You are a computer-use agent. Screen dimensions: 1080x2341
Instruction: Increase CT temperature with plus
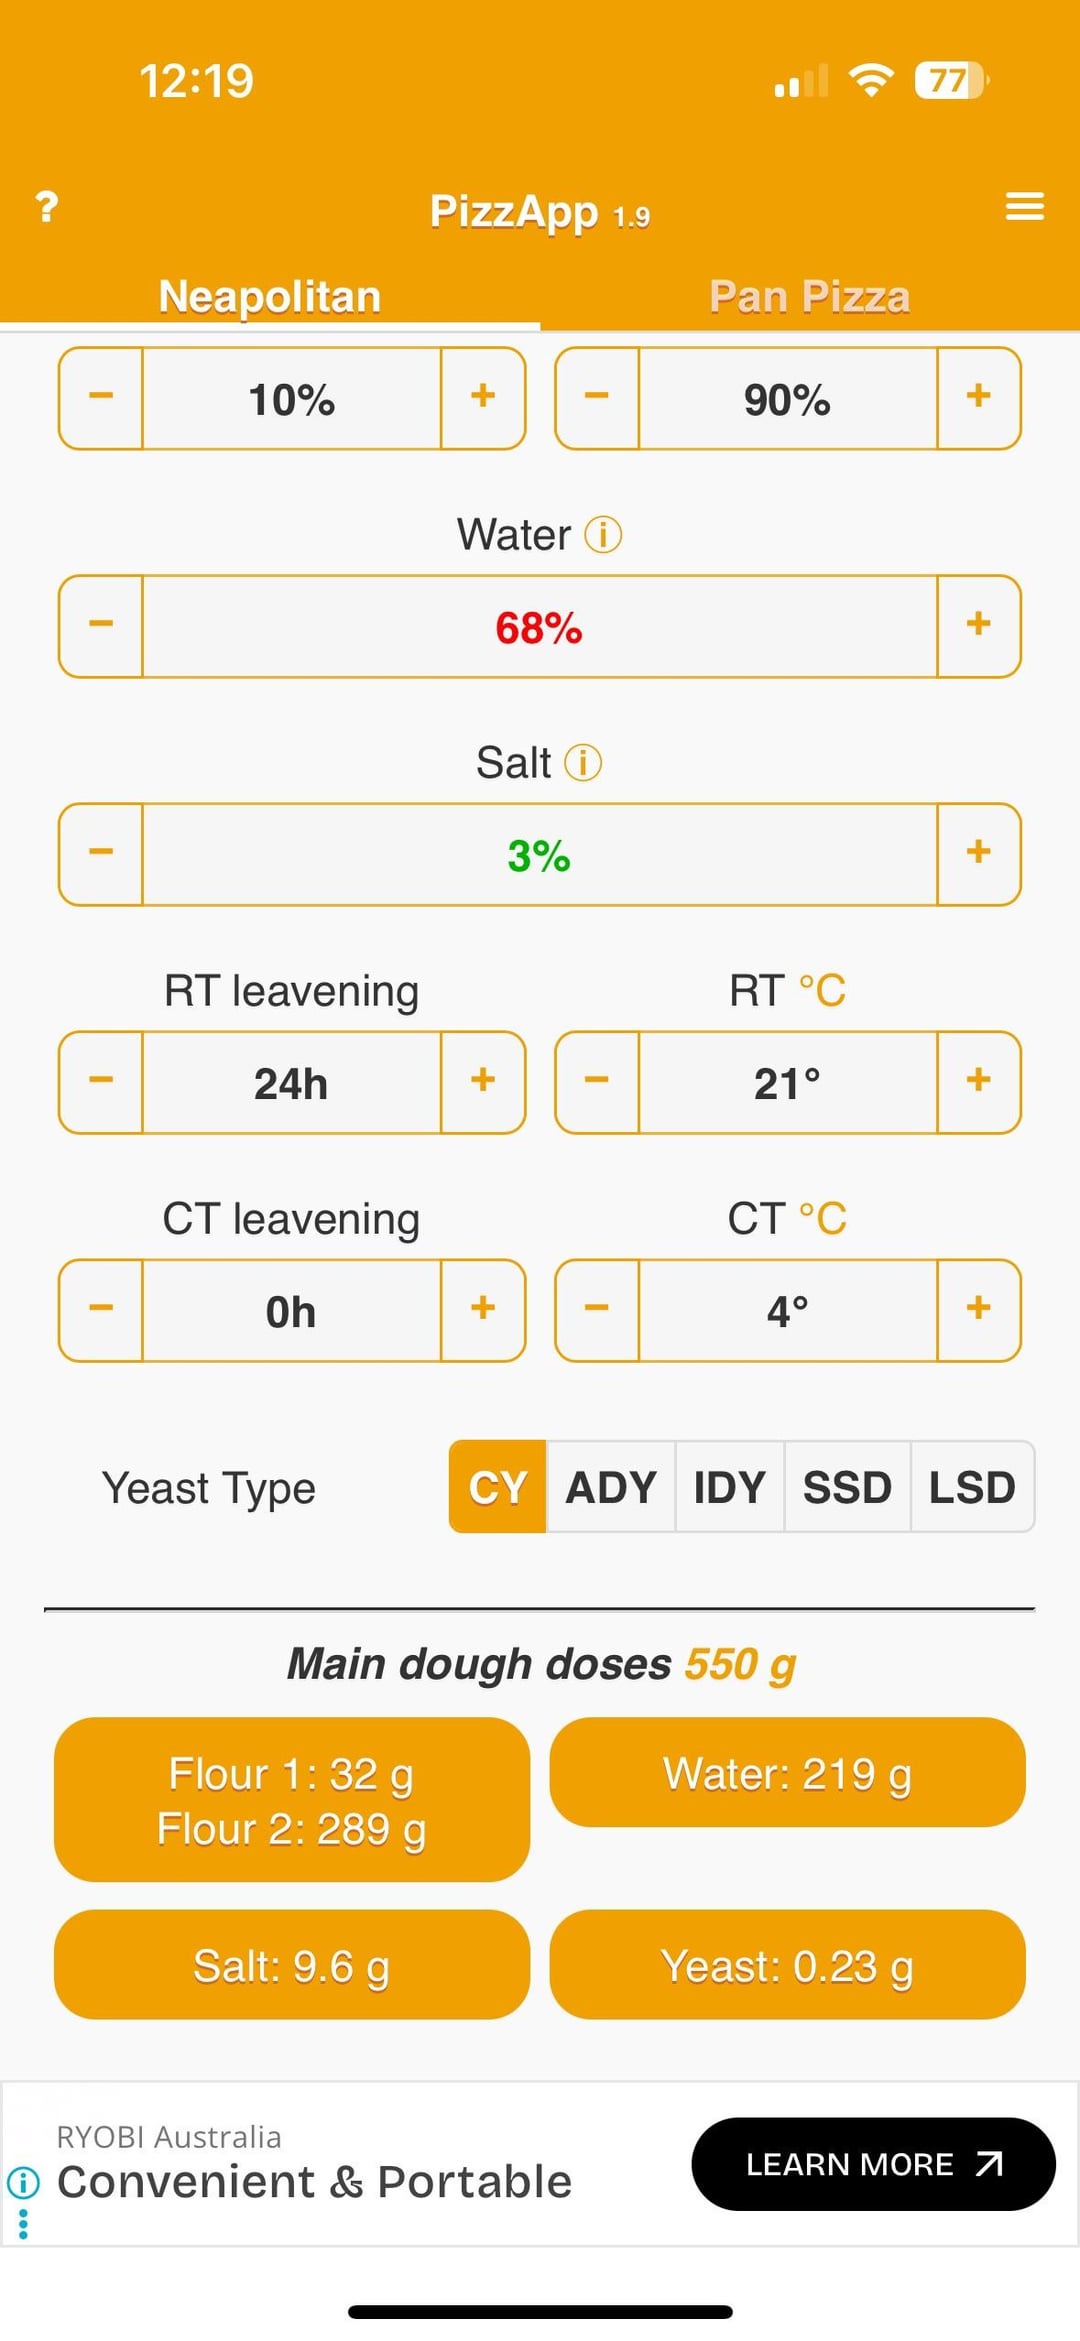pyautogui.click(x=978, y=1309)
